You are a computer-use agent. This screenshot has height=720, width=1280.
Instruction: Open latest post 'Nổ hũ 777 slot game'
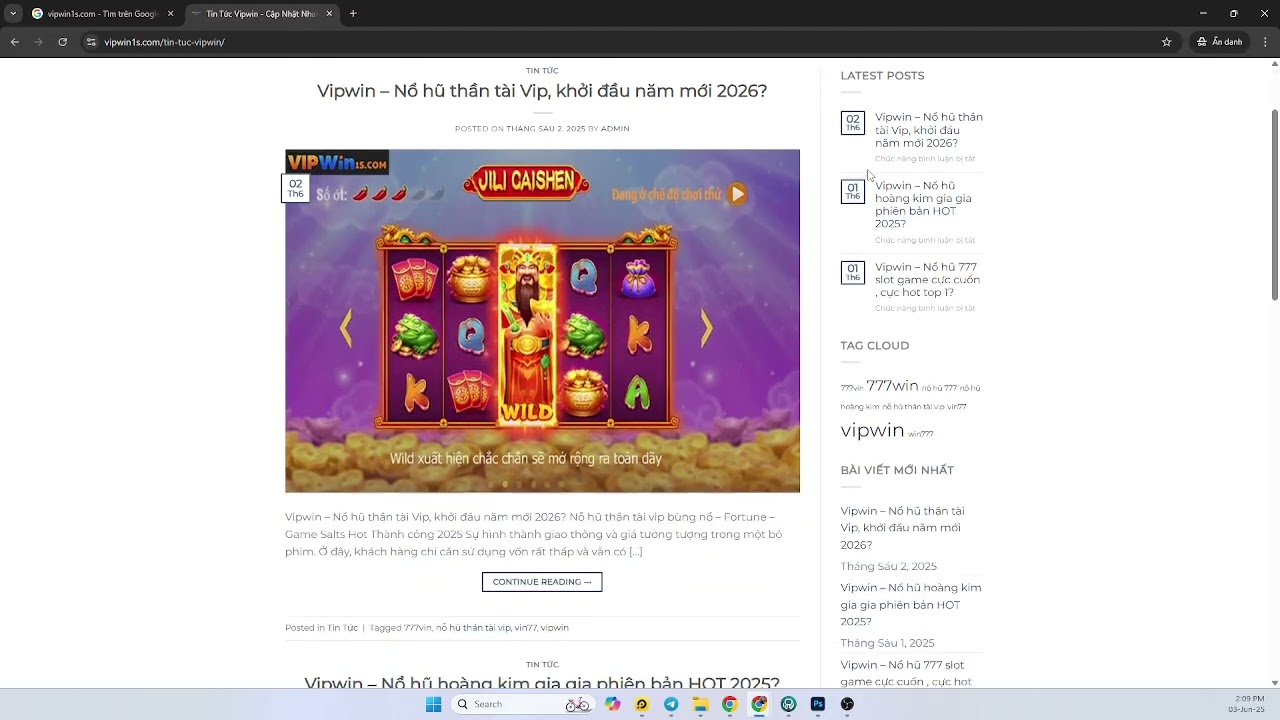coord(928,280)
